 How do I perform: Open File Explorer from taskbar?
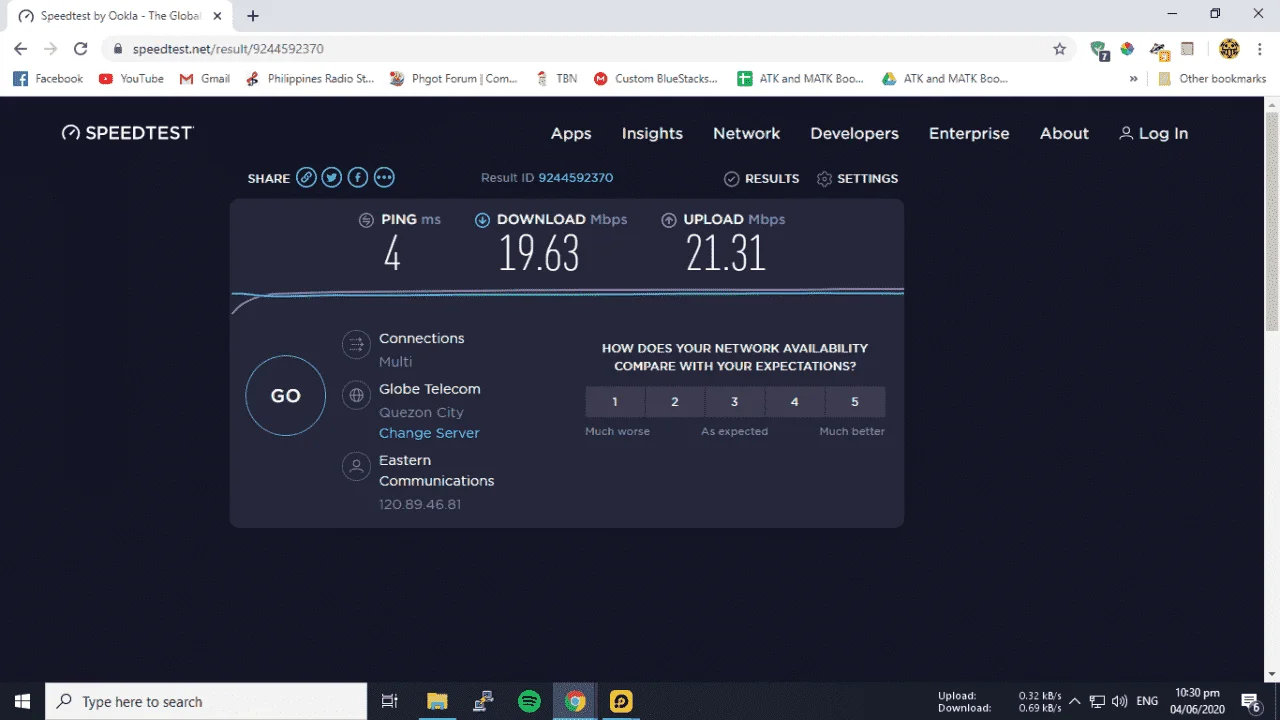pos(437,701)
